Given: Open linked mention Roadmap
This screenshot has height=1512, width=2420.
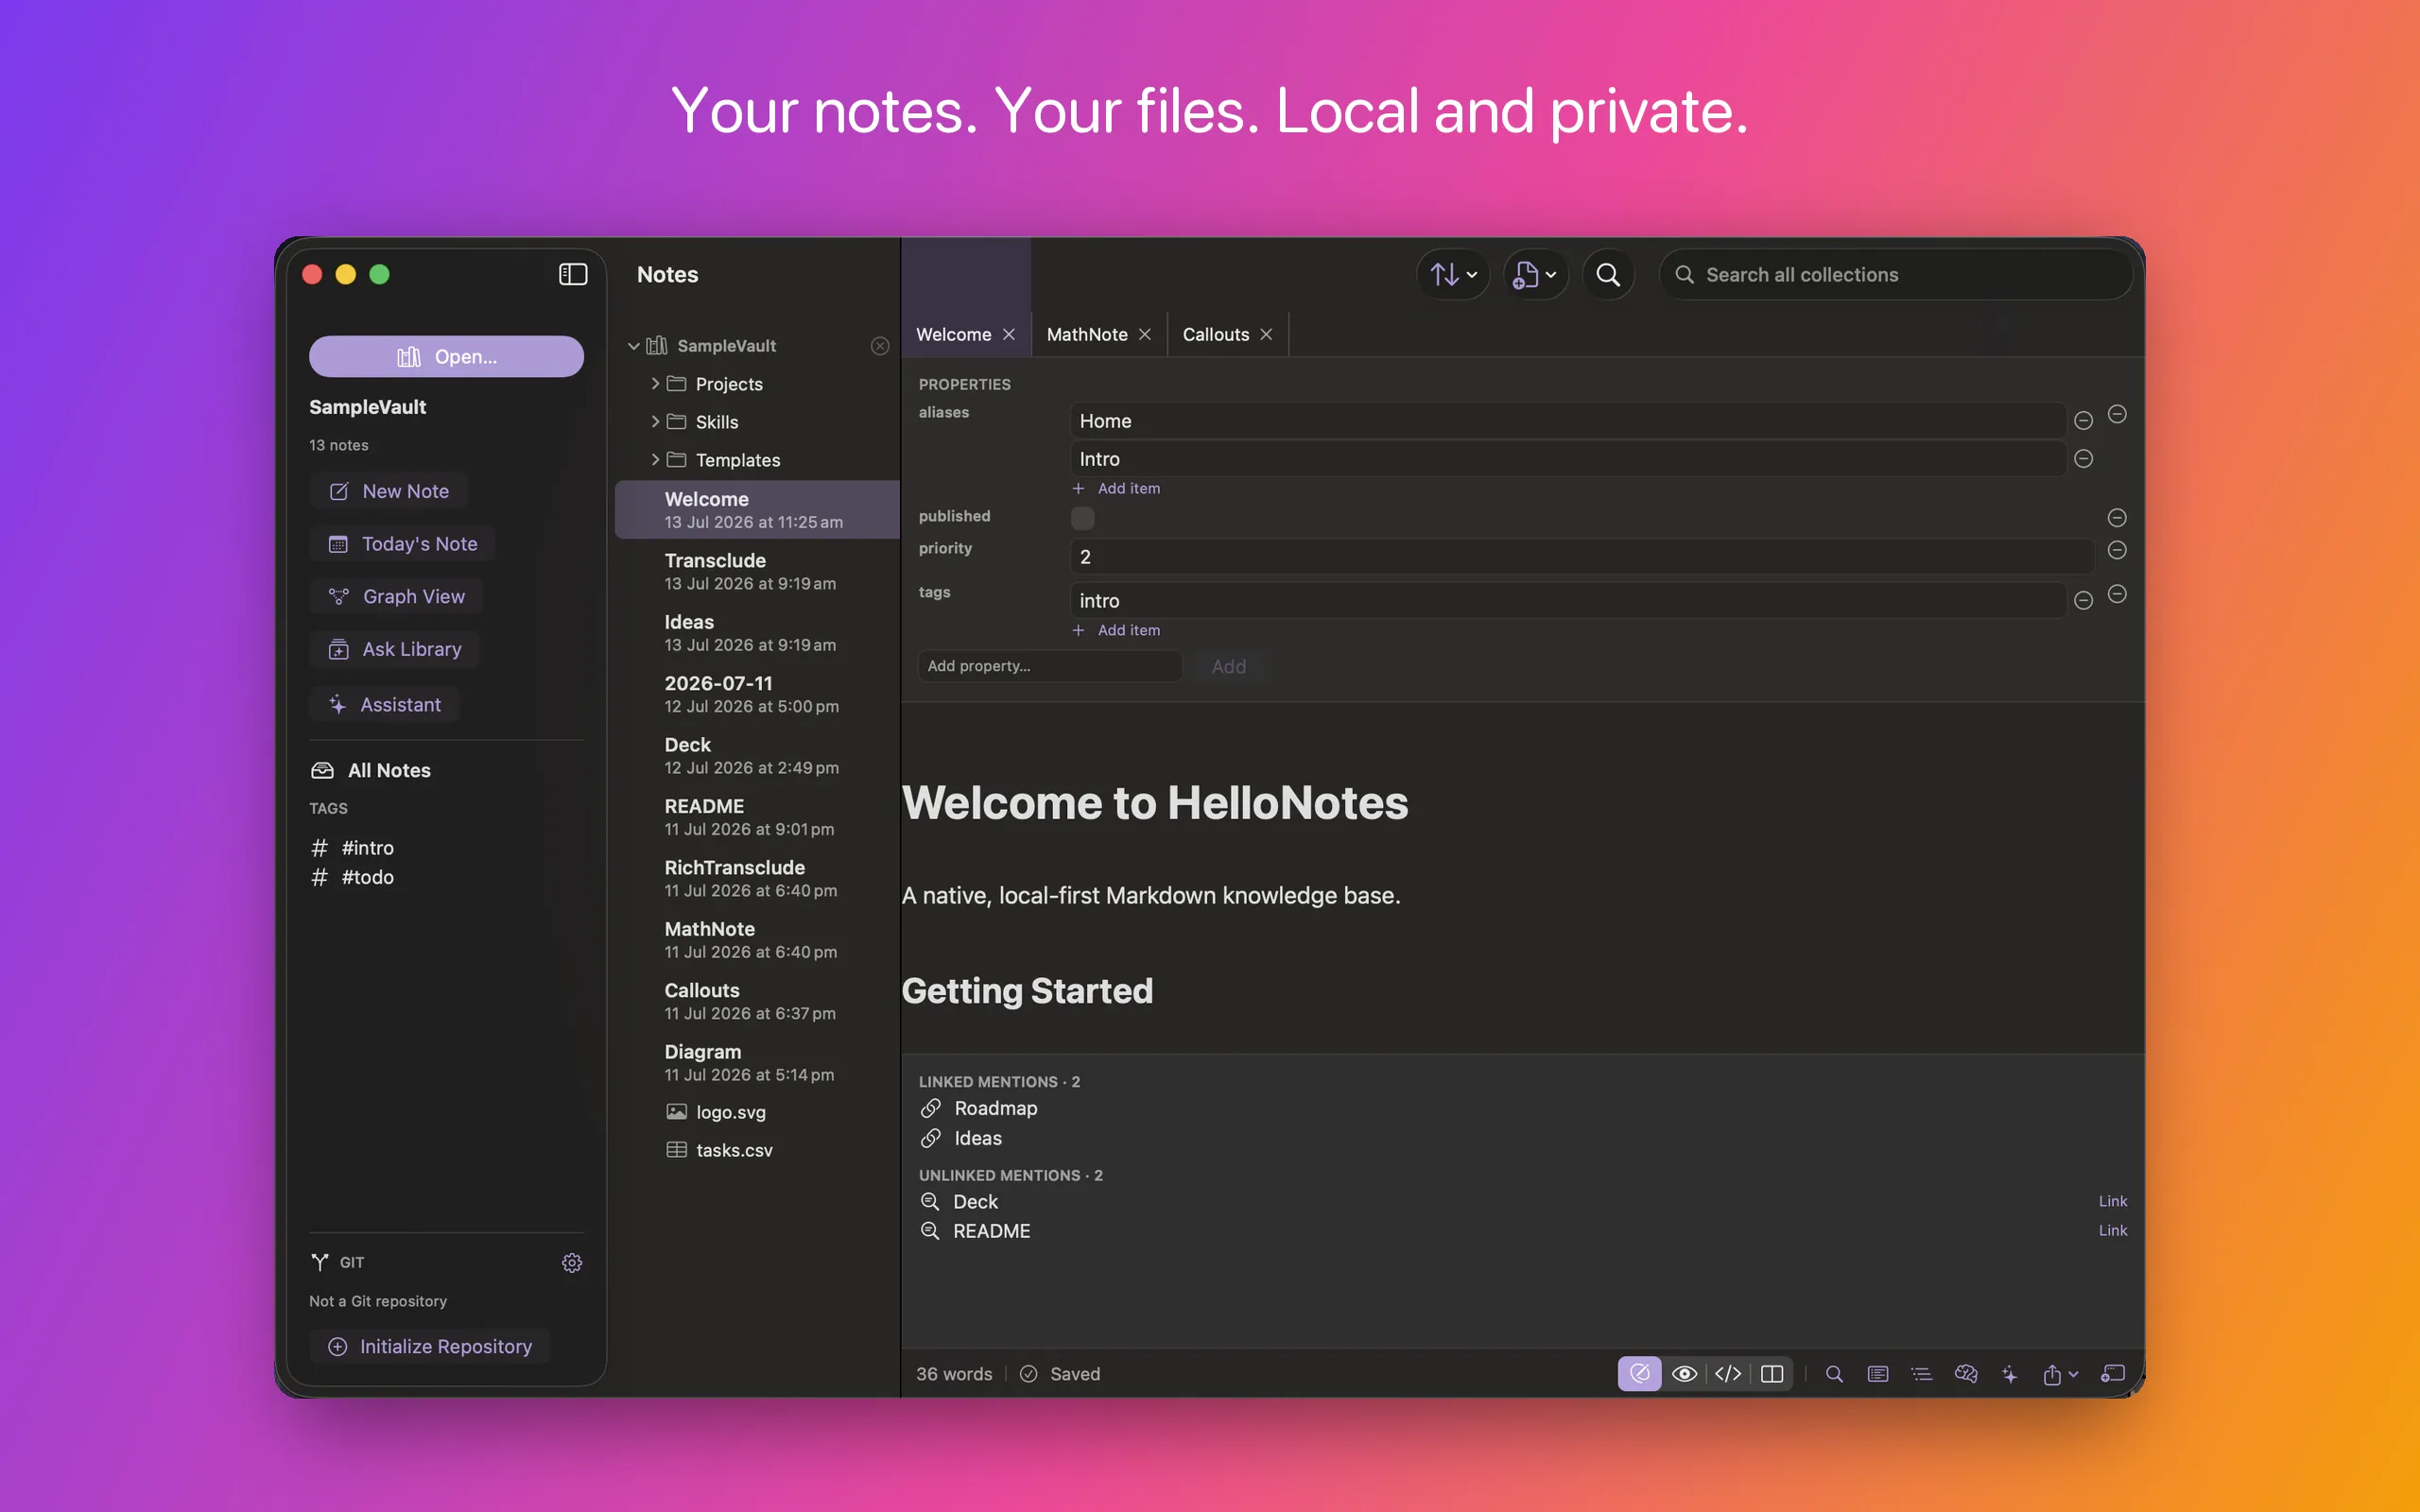Looking at the screenshot, I should (979, 1108).
